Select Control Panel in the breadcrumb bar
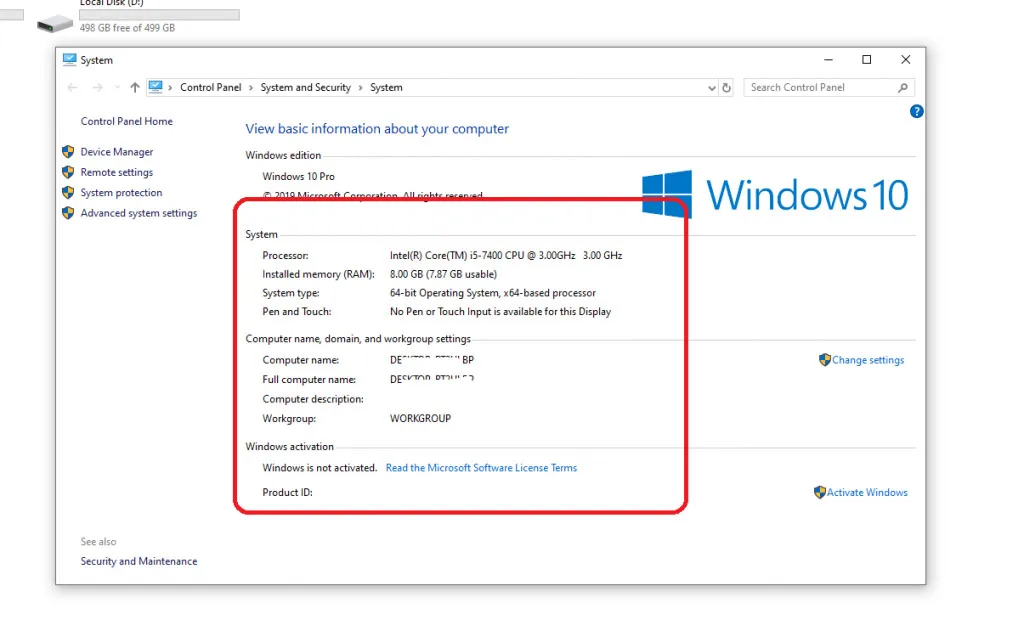1024x631 pixels. [211, 88]
